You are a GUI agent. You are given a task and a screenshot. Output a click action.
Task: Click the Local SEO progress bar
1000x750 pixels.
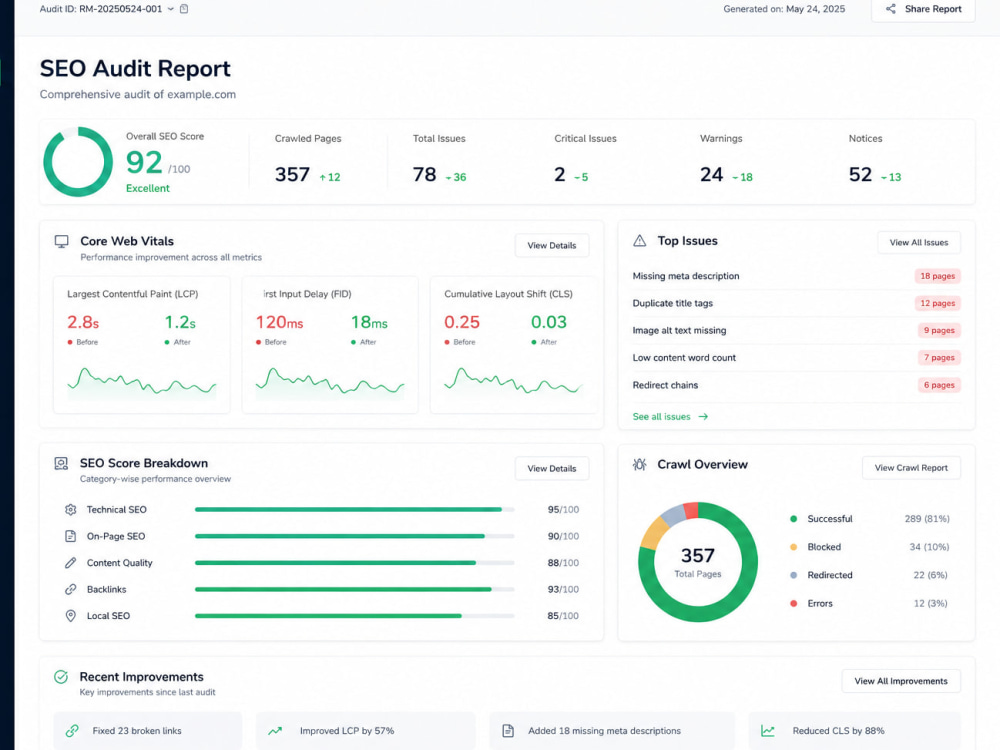pos(355,615)
